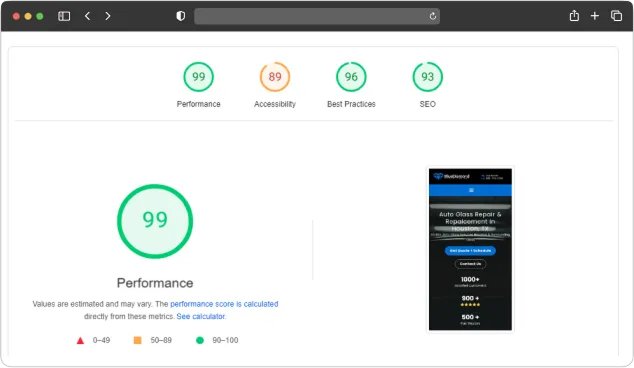Minimize the window with yellow button

pyautogui.click(x=28, y=16)
